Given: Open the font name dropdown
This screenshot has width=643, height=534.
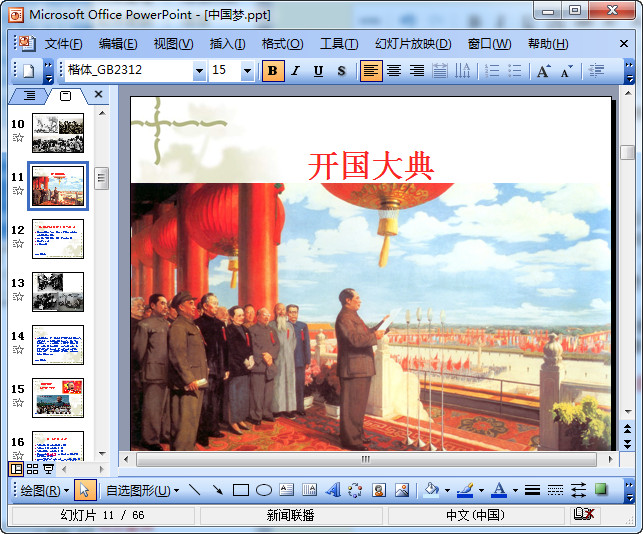Looking at the screenshot, I should pyautogui.click(x=199, y=71).
